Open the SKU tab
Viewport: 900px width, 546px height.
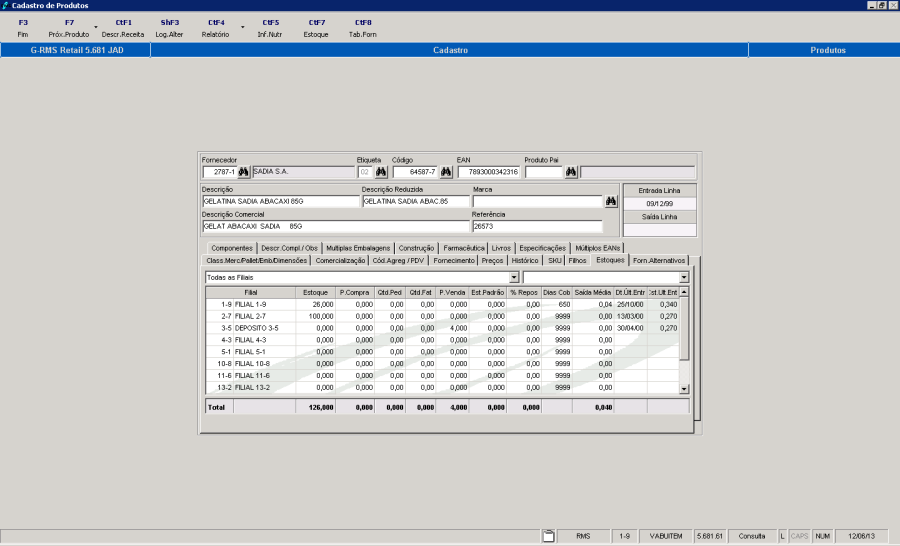[x=554, y=261]
